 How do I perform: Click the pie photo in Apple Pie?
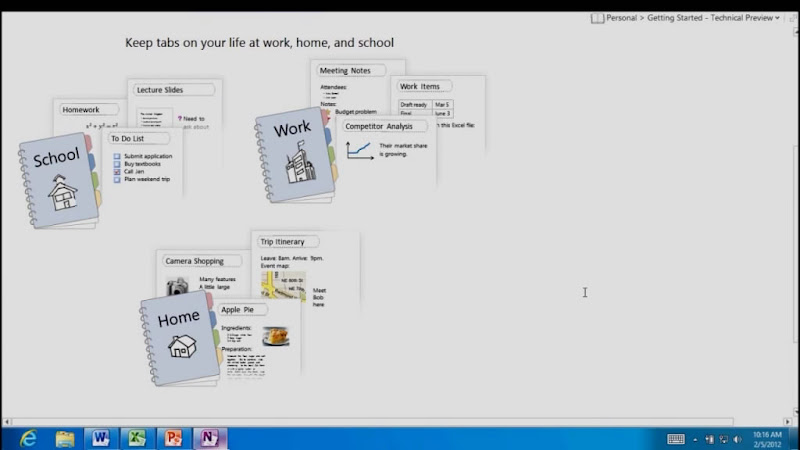point(276,336)
